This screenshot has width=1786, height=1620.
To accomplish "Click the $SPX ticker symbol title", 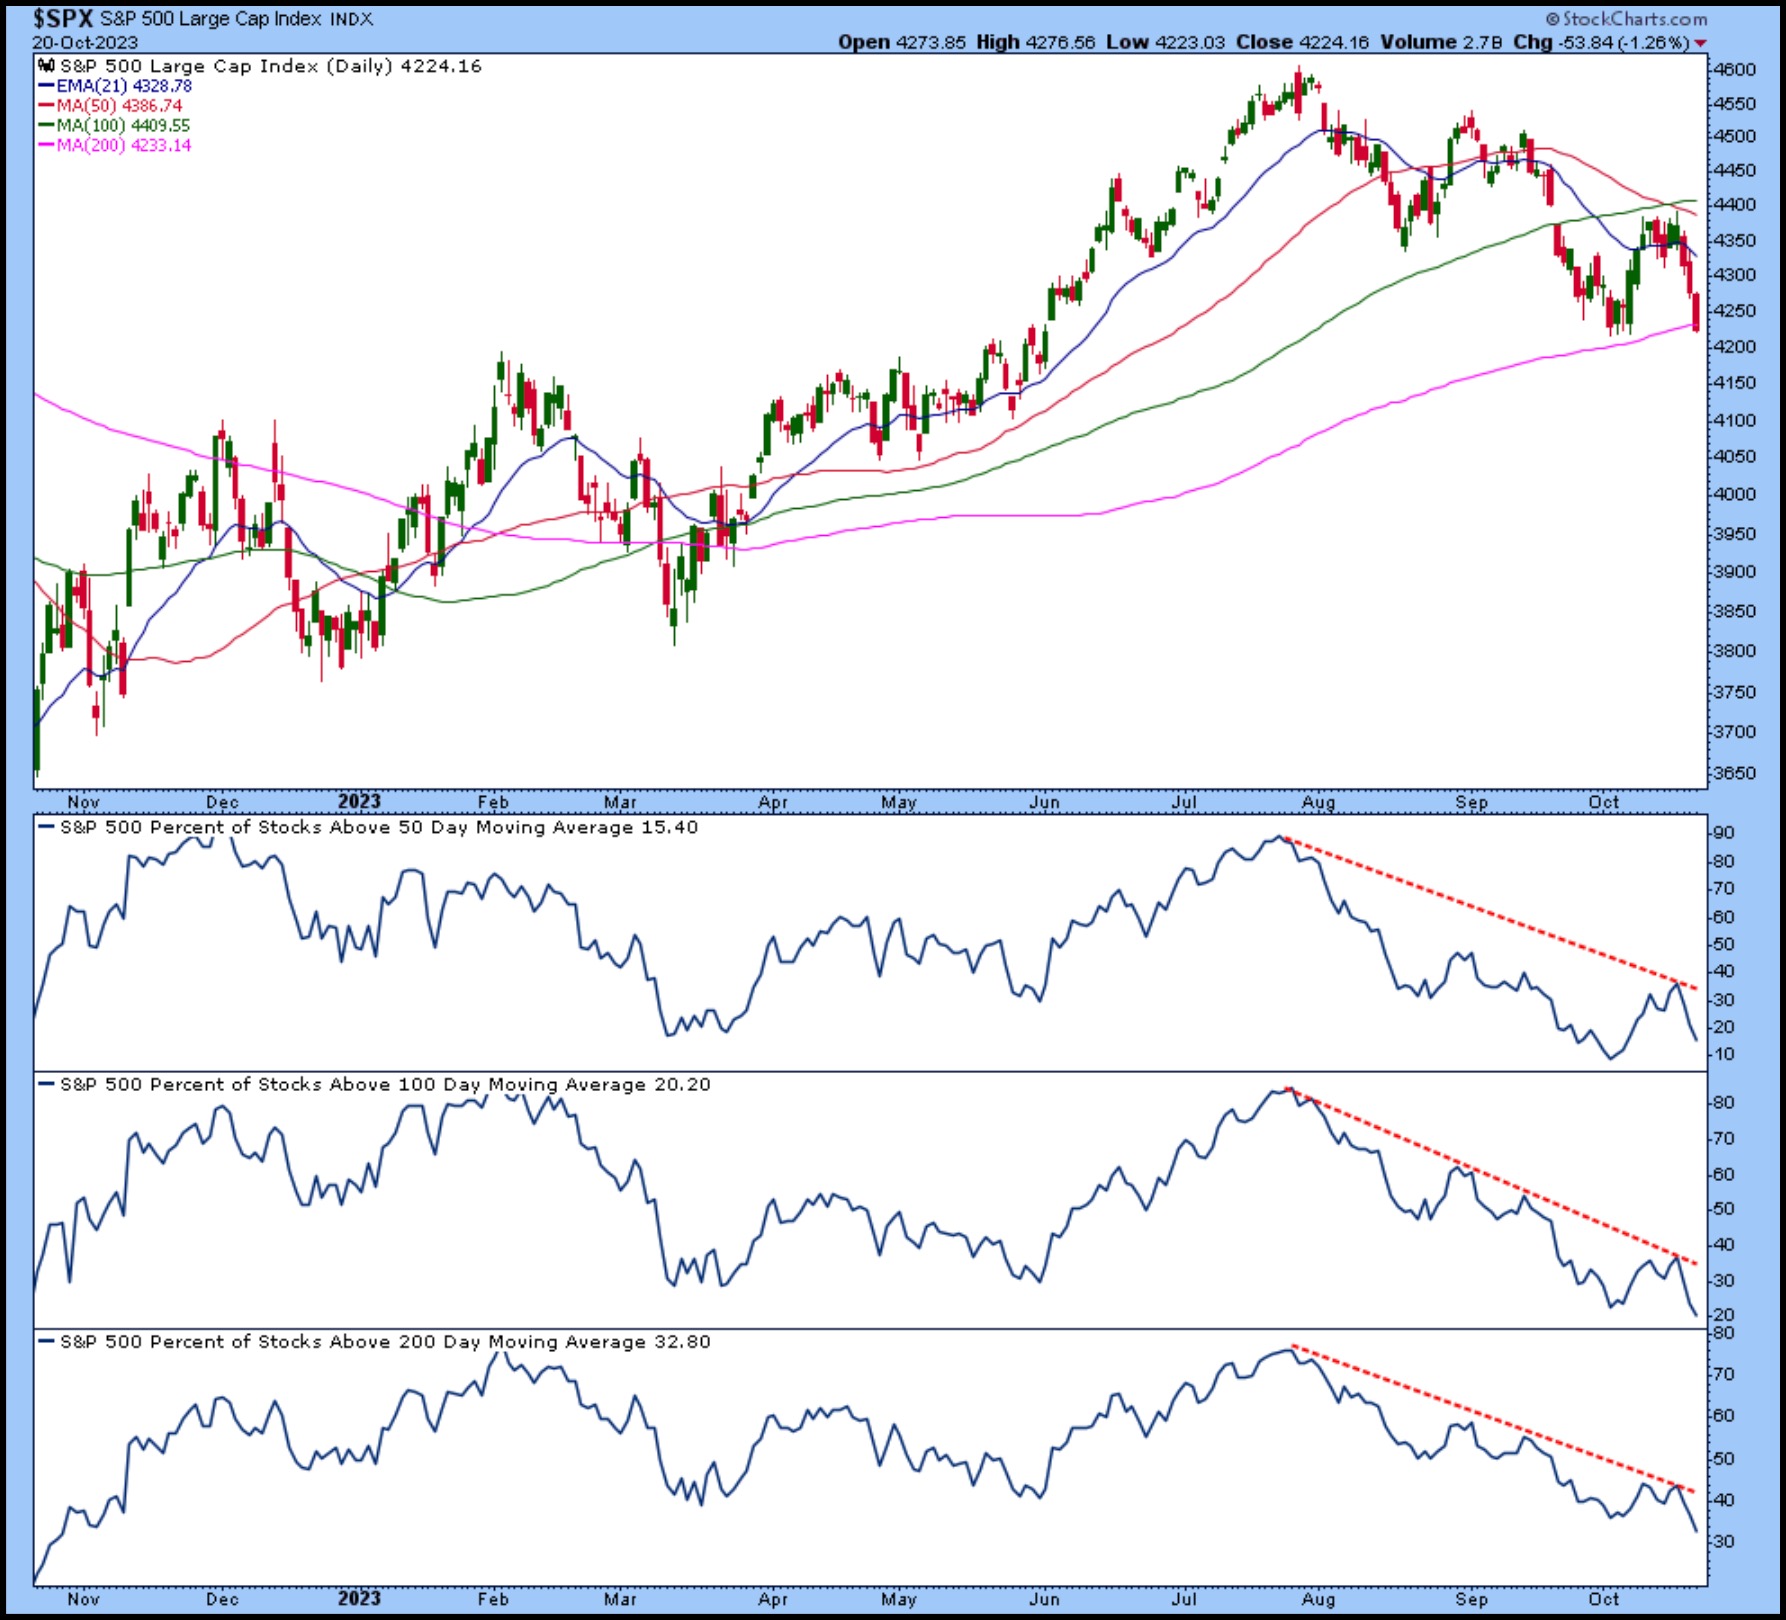I will (62, 19).
